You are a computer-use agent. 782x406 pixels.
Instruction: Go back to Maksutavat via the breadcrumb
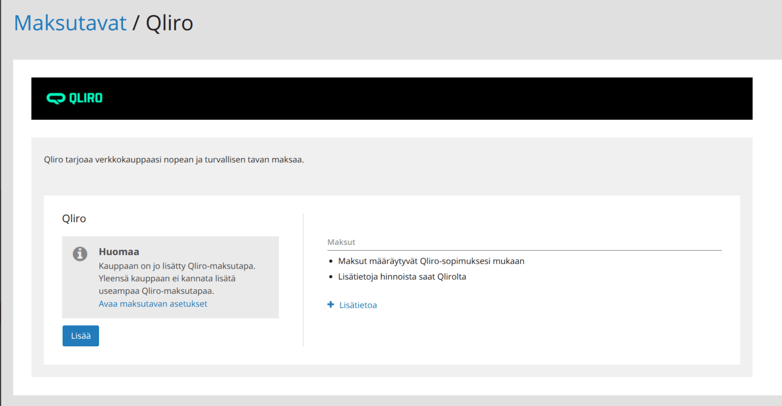[x=70, y=22]
